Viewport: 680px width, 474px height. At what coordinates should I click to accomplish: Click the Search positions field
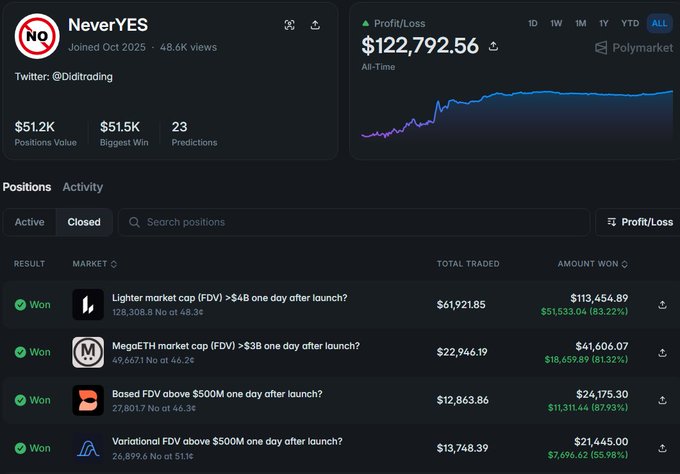pos(354,222)
